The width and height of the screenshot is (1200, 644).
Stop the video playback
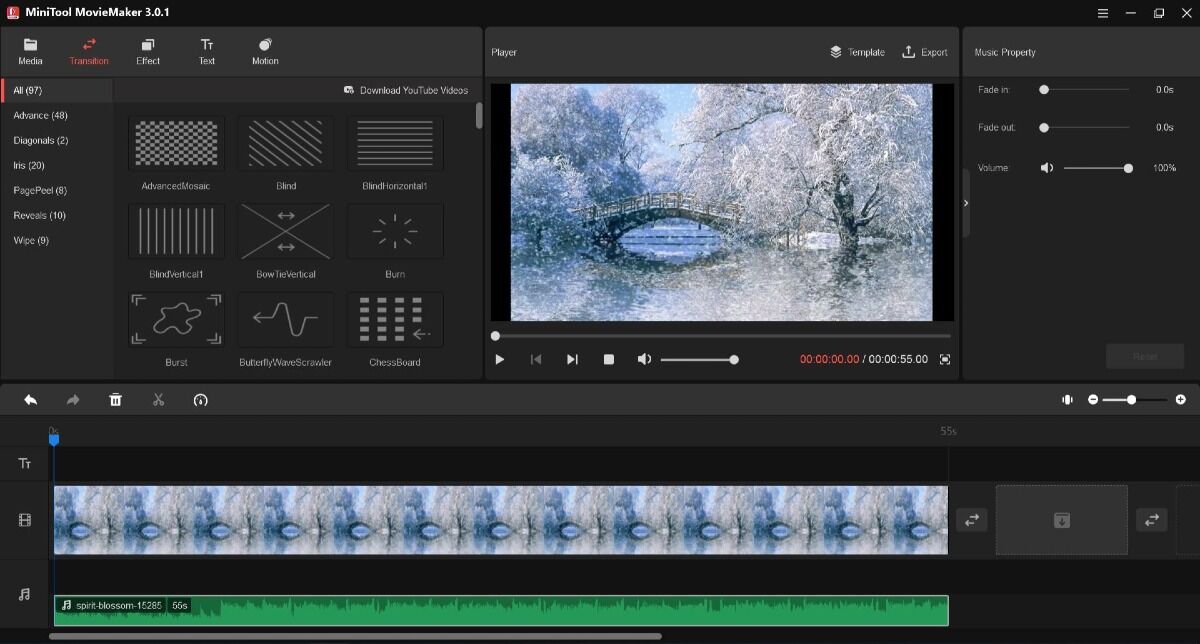[x=608, y=359]
